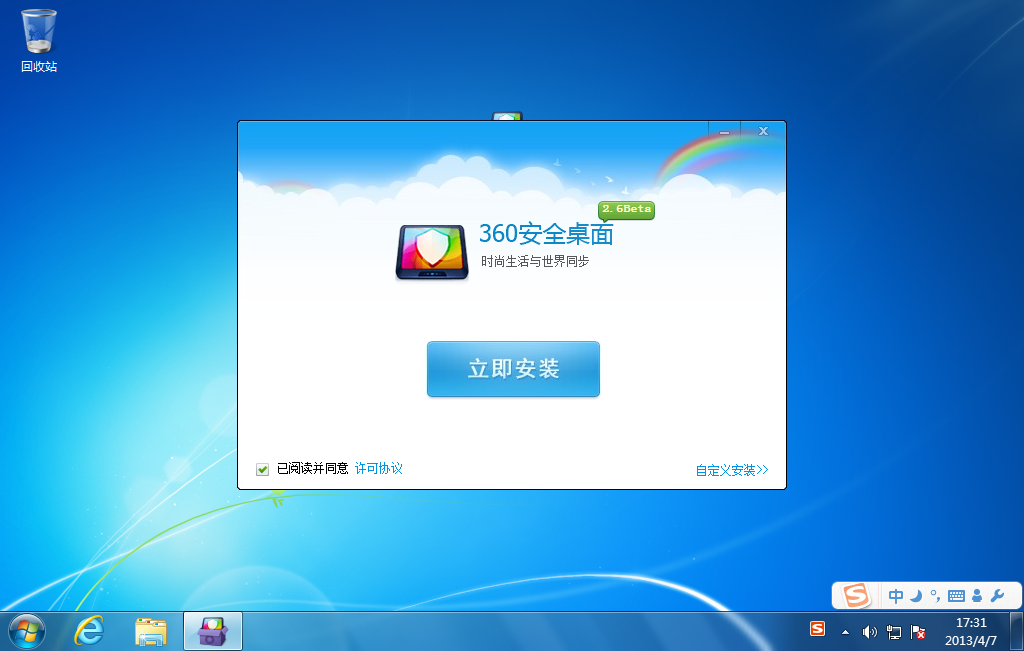Select the 回收站 recycle bin desktop icon
The height and width of the screenshot is (651, 1024).
[x=39, y=40]
